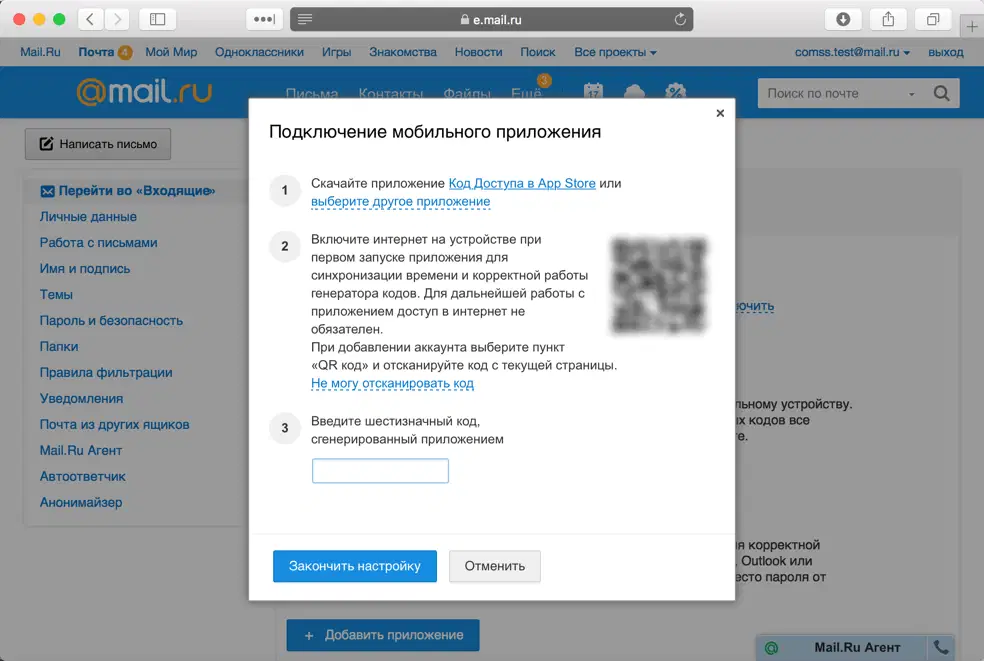The image size is (984, 661).
Task: Open the Safari Downloads icon
Action: coord(843,19)
